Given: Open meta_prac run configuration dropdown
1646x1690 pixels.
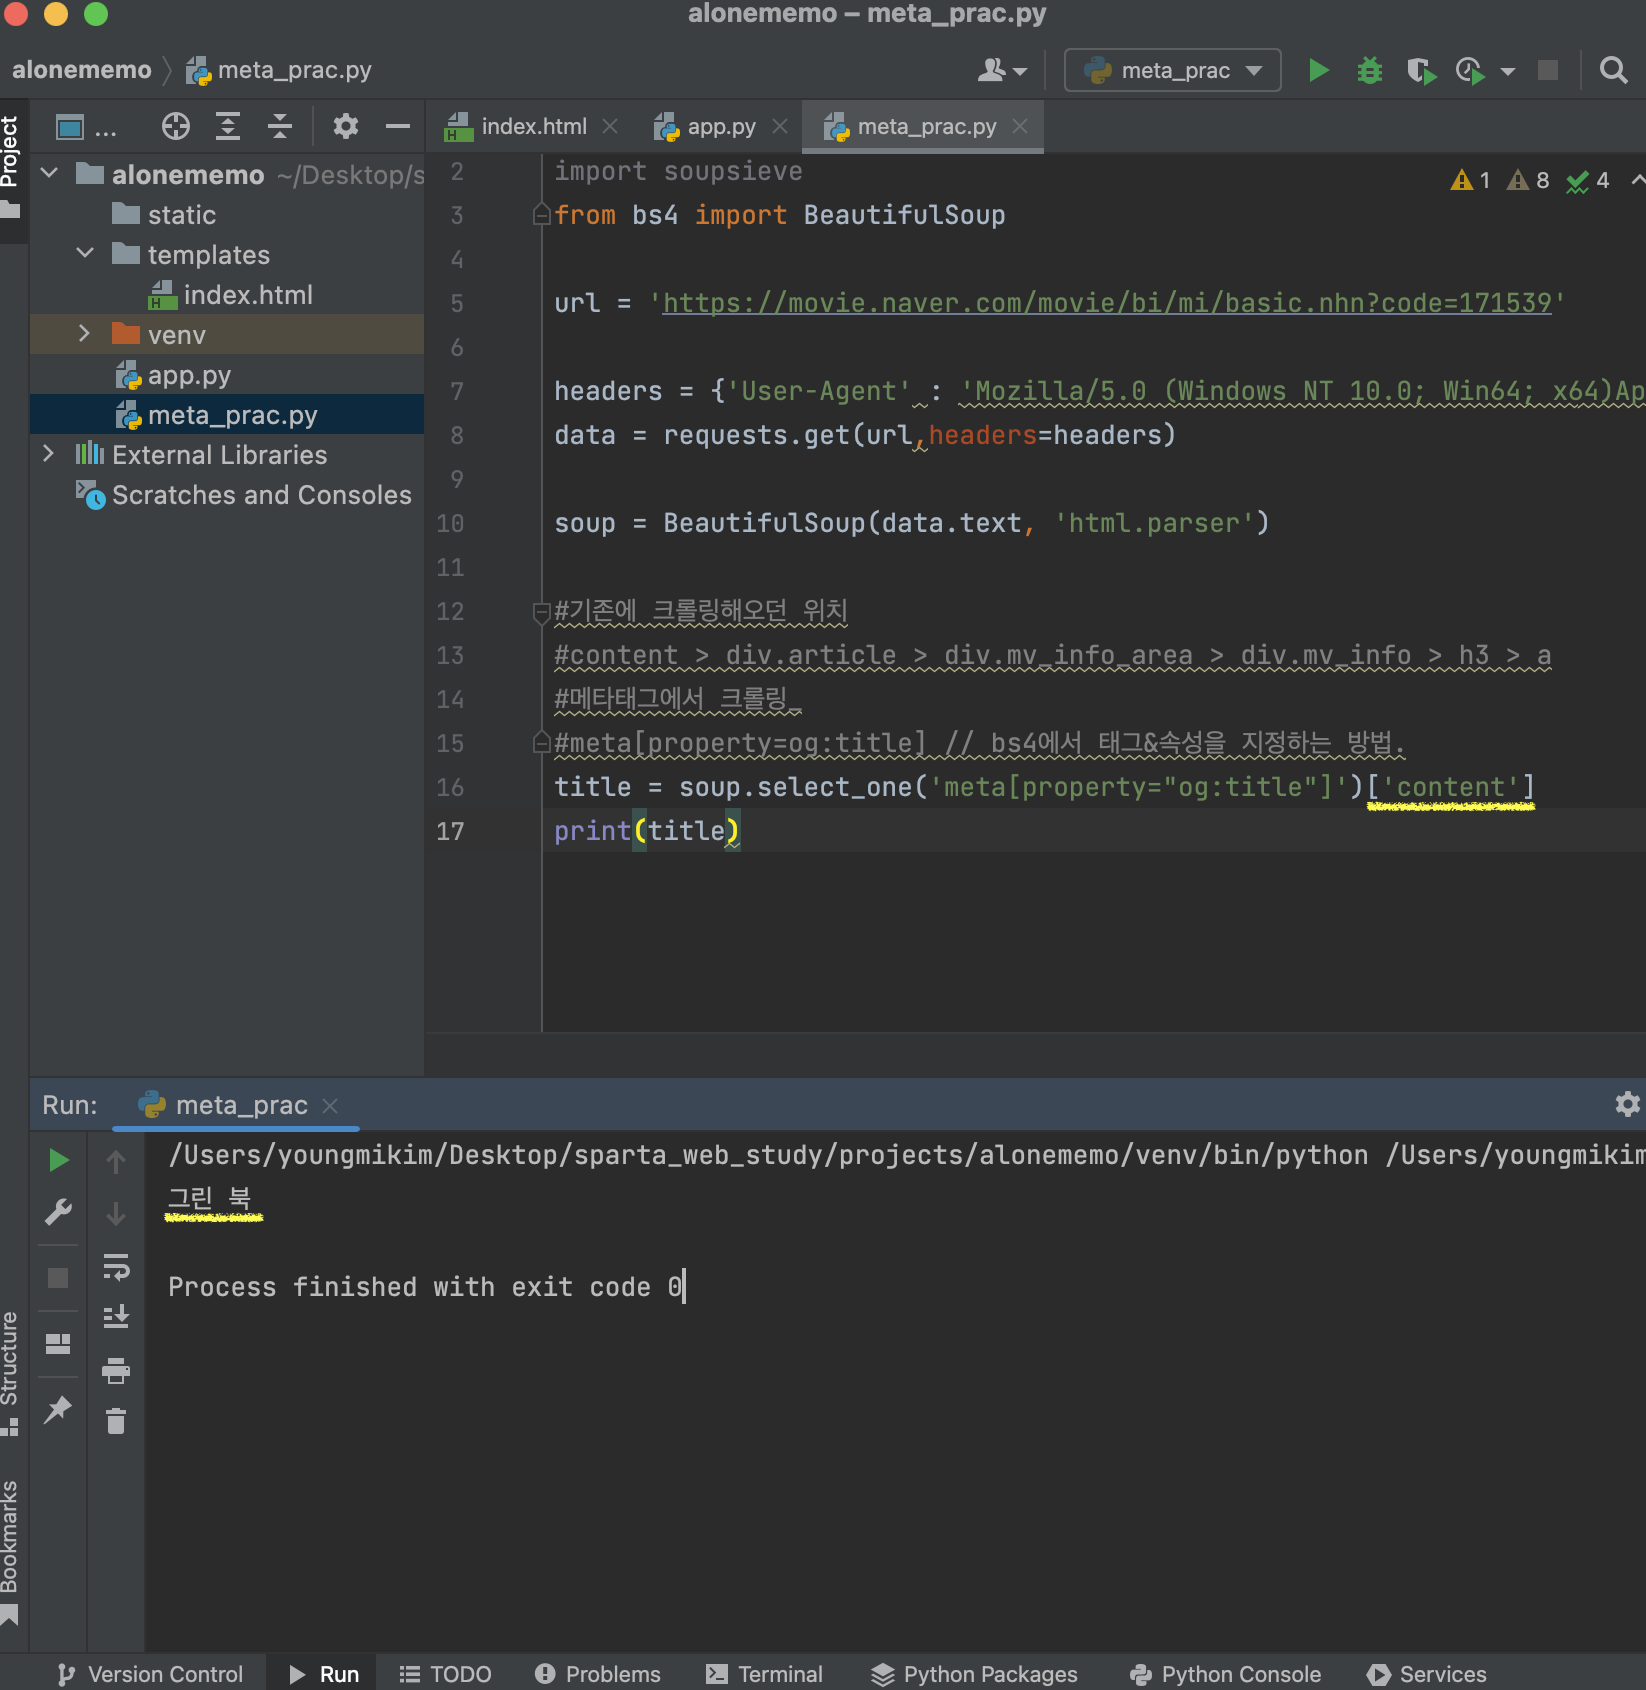Looking at the screenshot, I should coord(1172,70).
